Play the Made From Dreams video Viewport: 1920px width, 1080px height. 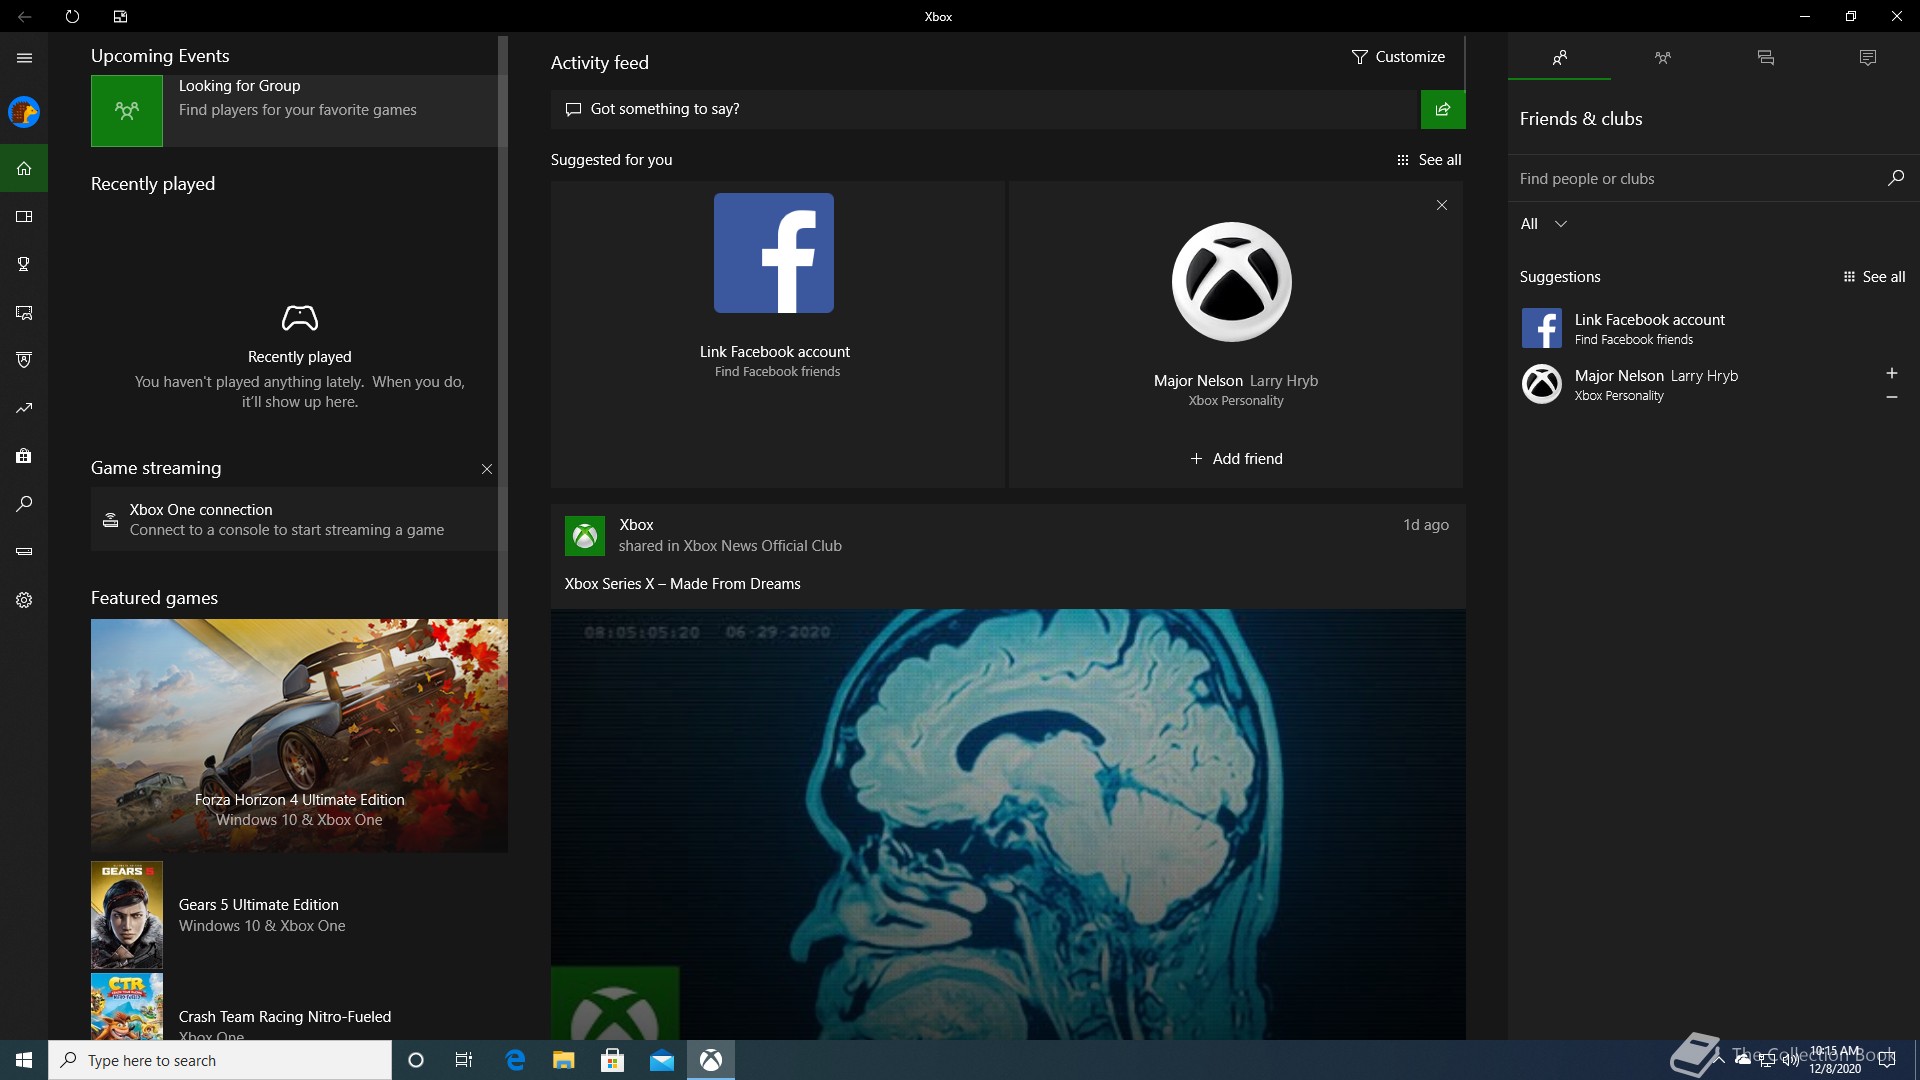click(1008, 824)
